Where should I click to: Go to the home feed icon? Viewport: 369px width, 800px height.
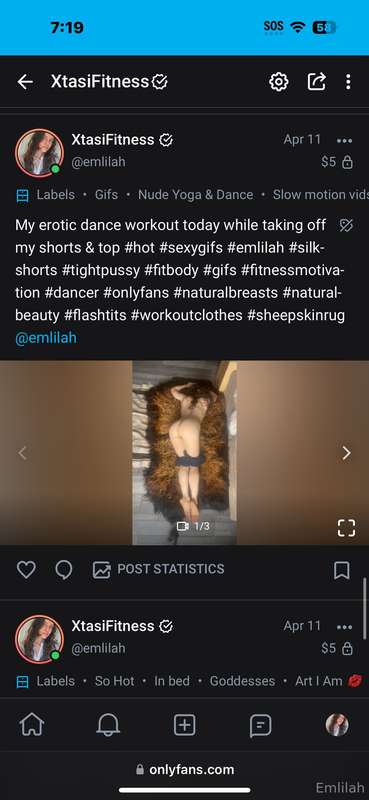click(32, 724)
